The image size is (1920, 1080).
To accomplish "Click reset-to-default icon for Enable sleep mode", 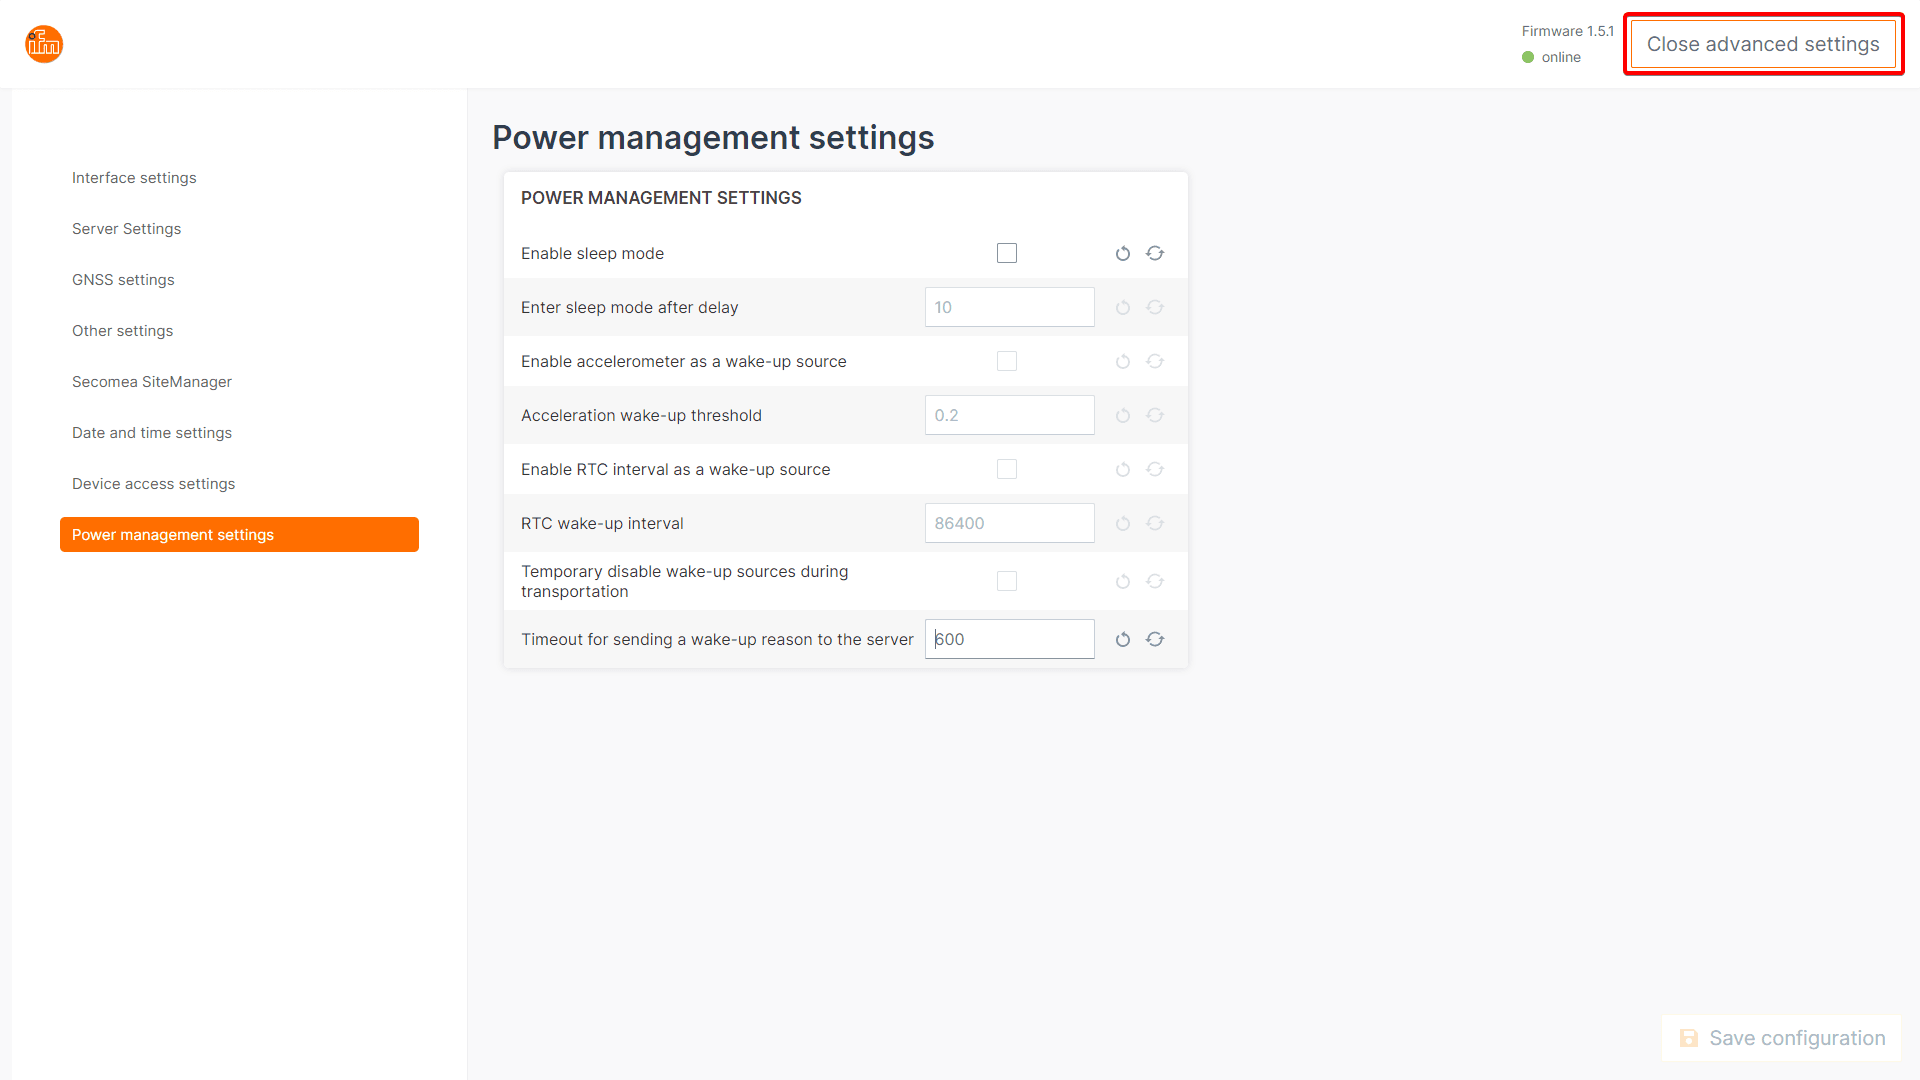I will [x=1123, y=254].
